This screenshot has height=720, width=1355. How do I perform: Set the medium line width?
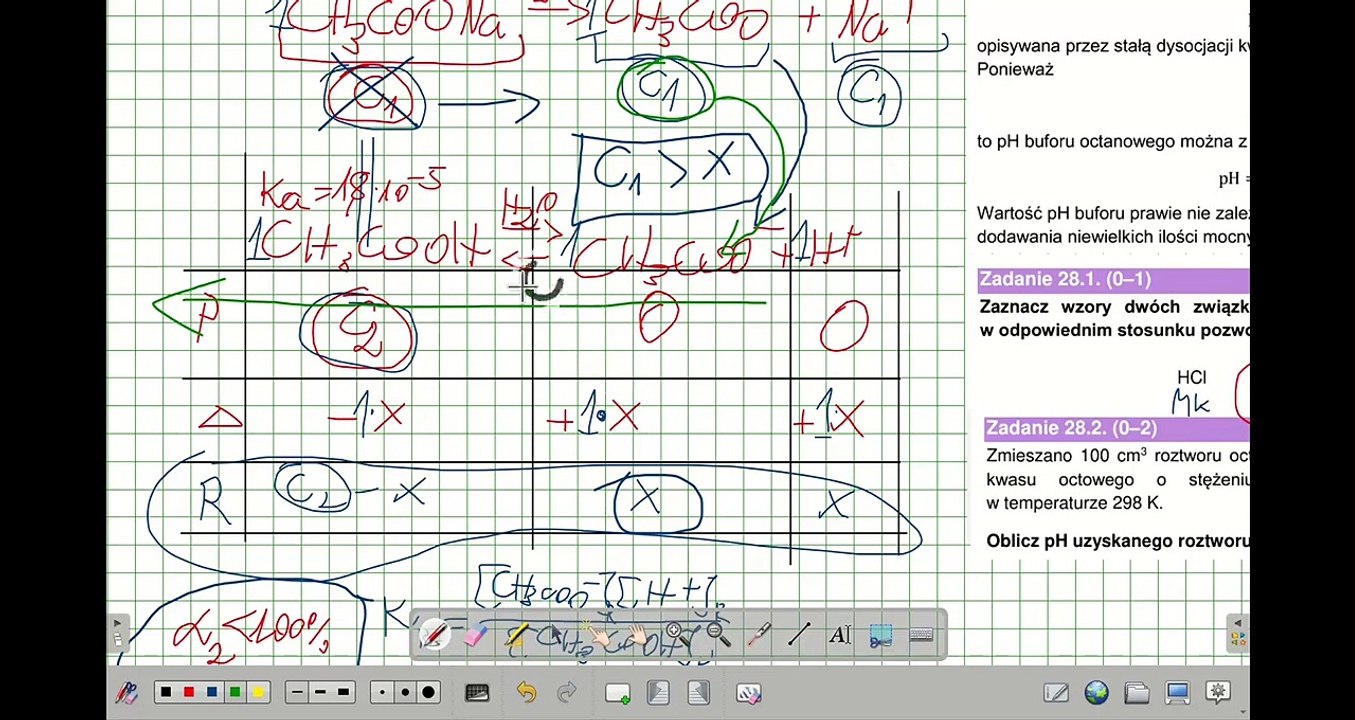coord(320,692)
